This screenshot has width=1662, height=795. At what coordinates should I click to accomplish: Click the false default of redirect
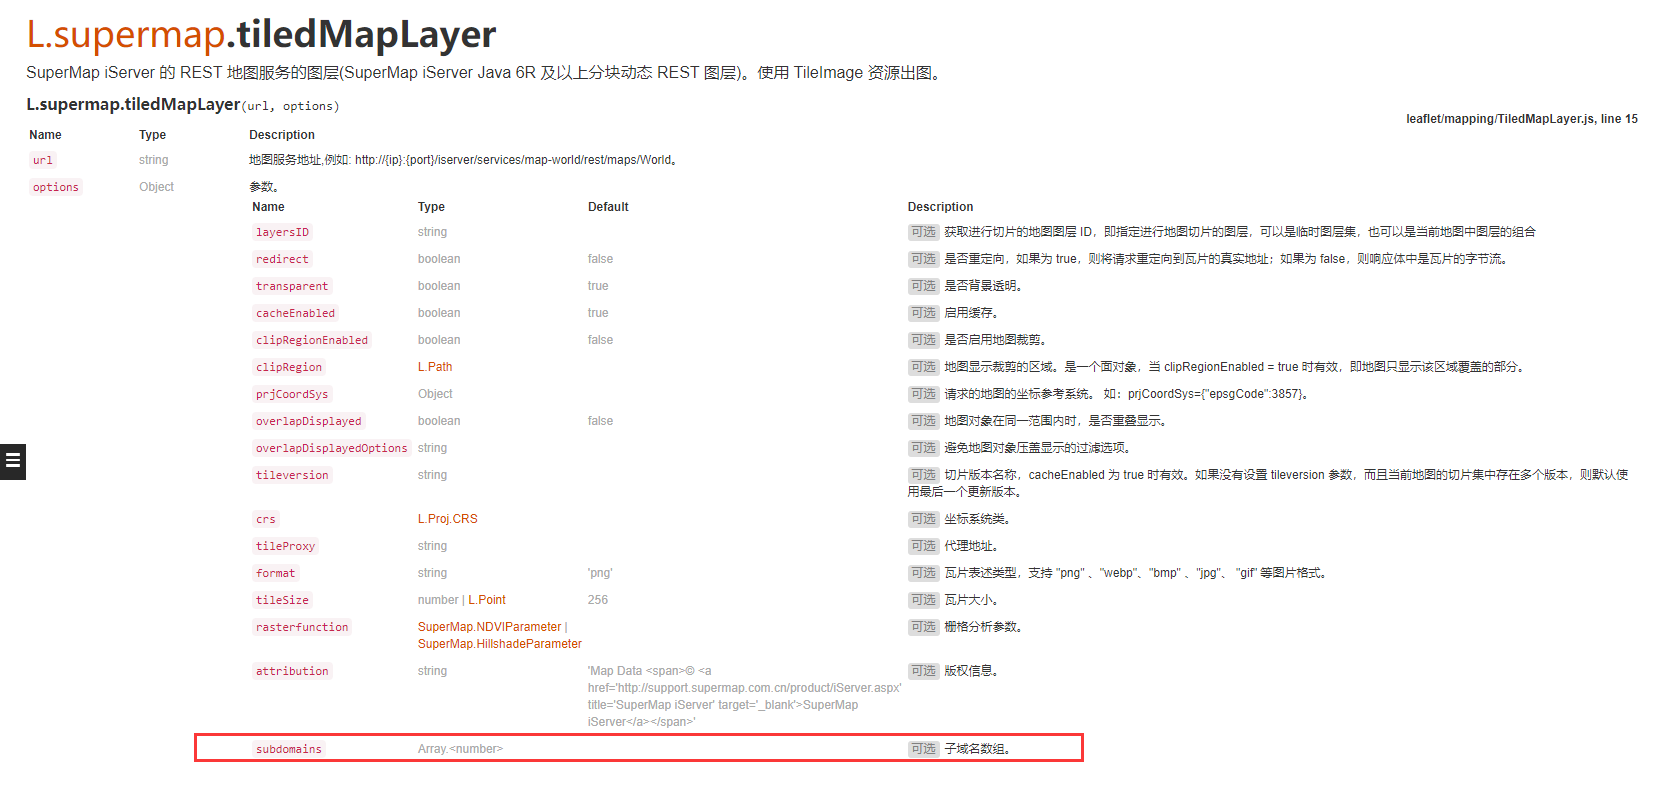[x=600, y=259]
